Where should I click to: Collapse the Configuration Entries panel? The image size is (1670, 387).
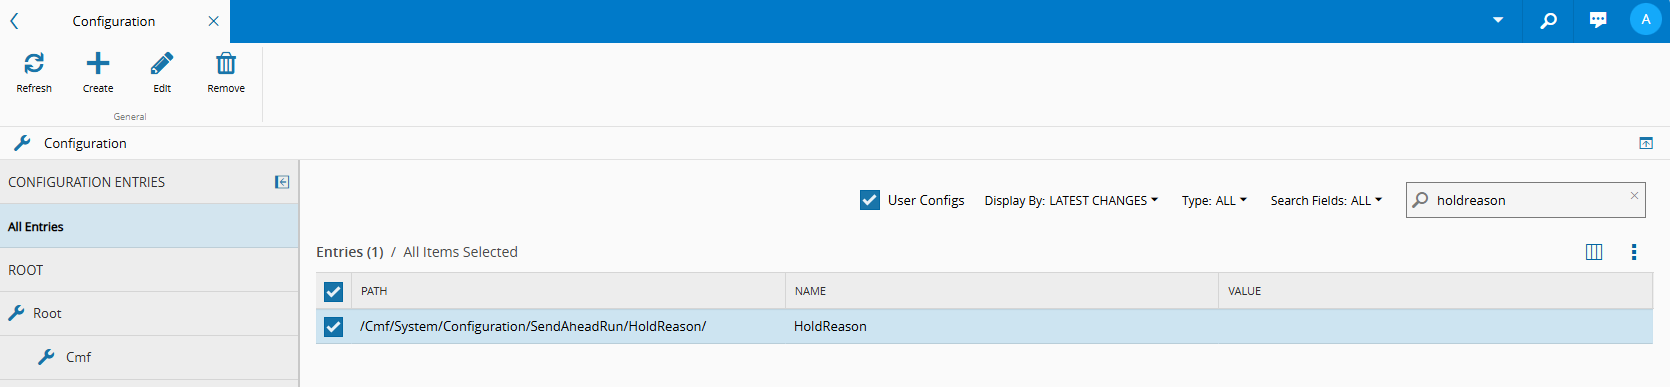(x=282, y=182)
